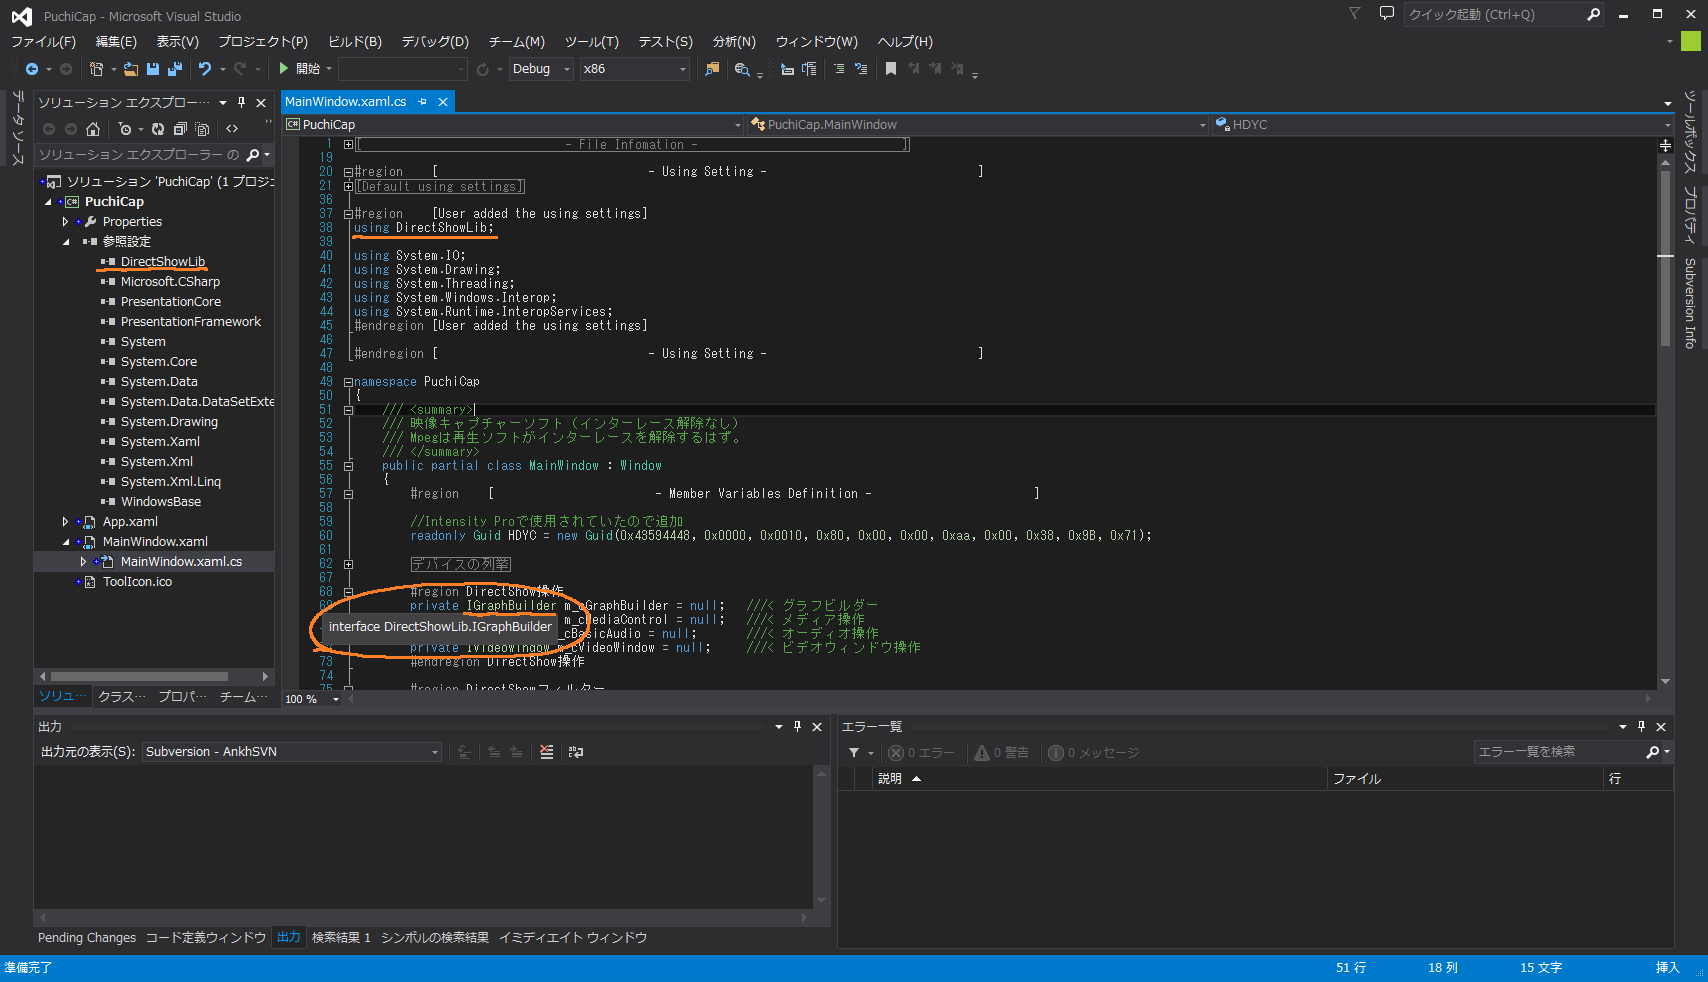Switch to the 検索結果 1 tab

341,938
